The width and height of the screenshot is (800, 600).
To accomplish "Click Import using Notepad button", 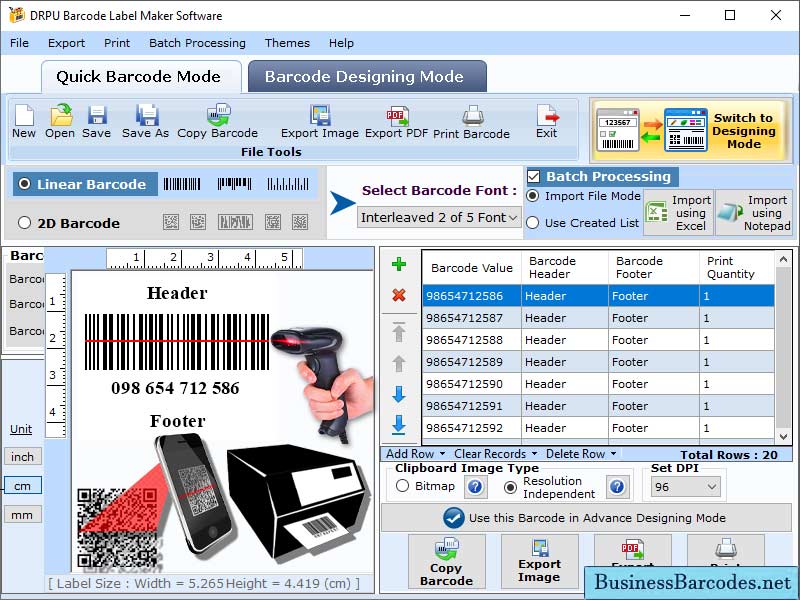I will pyautogui.click(x=754, y=213).
